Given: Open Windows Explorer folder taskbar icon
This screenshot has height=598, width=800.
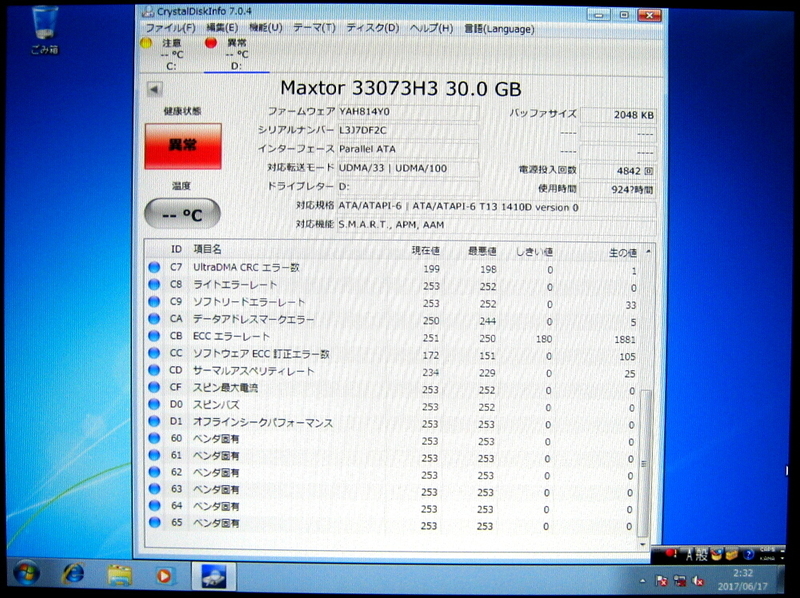Looking at the screenshot, I should (119, 576).
